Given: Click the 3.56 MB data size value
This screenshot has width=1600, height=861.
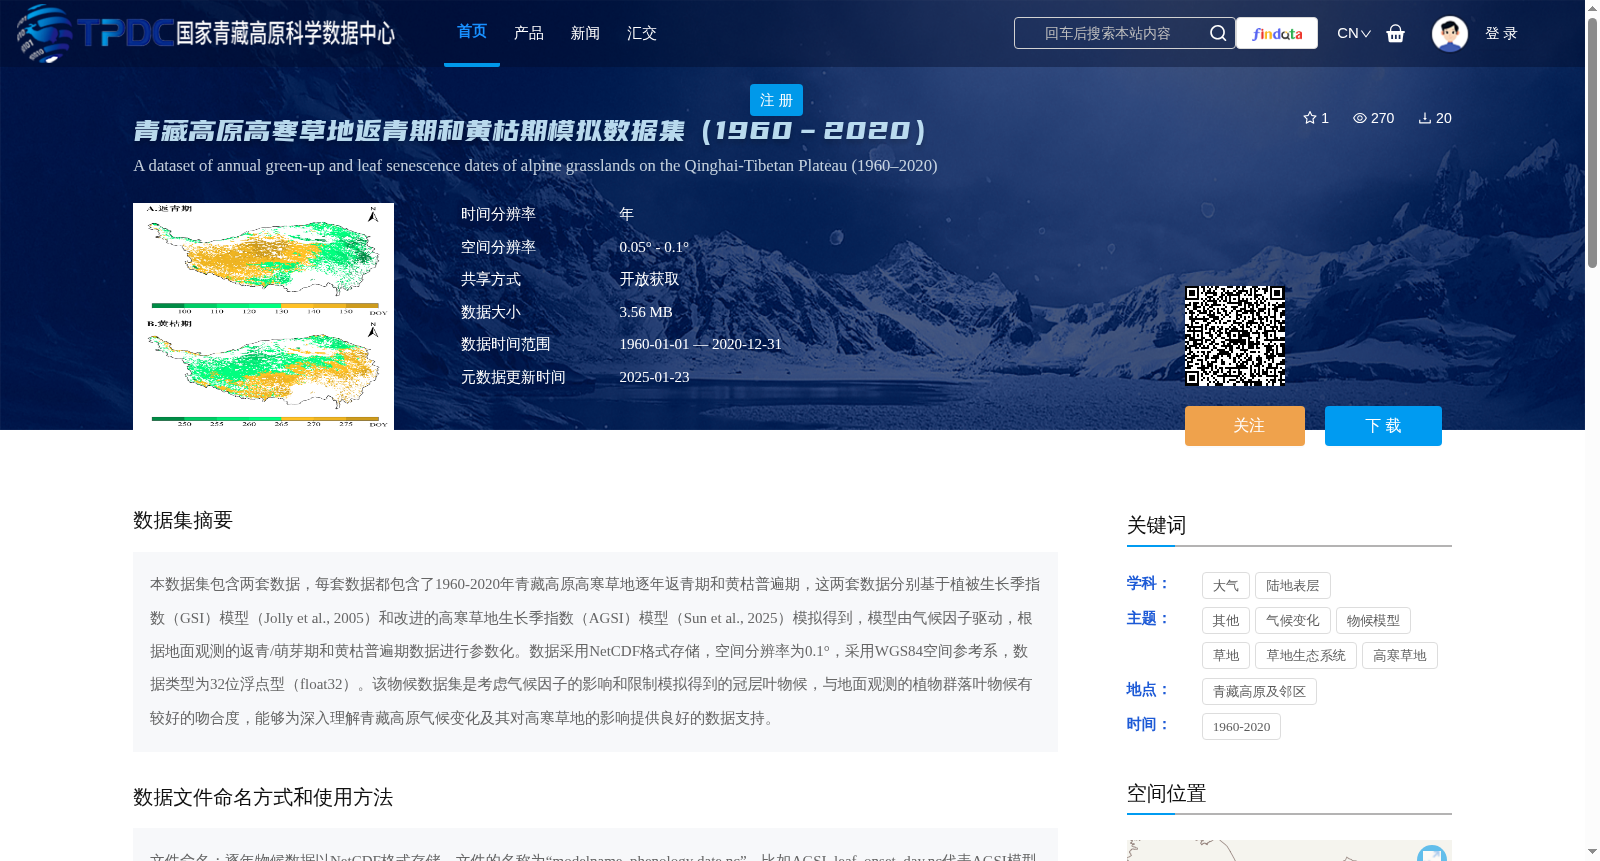Looking at the screenshot, I should (646, 312).
